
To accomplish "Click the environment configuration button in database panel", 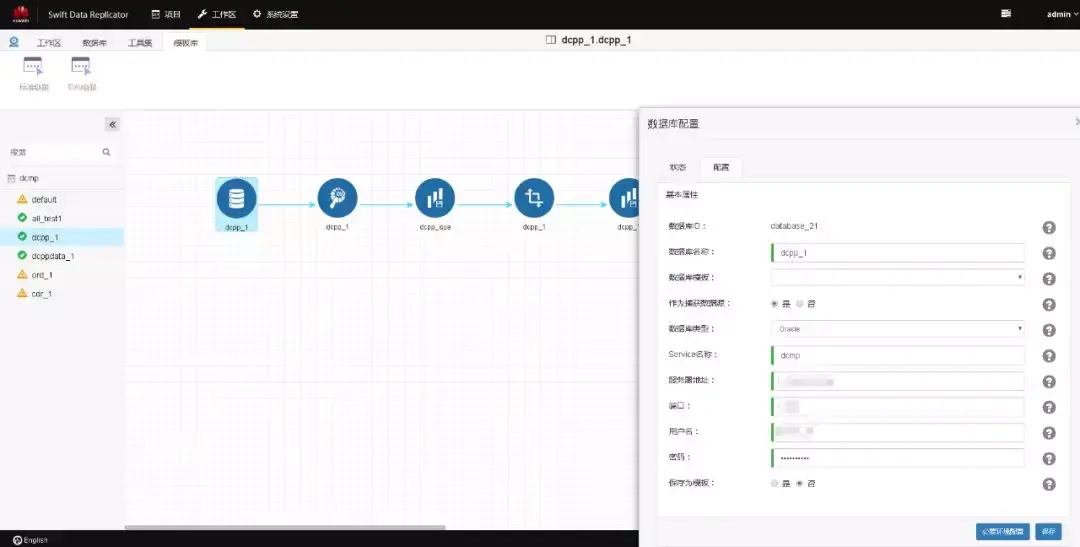I will pyautogui.click(x=1003, y=531).
